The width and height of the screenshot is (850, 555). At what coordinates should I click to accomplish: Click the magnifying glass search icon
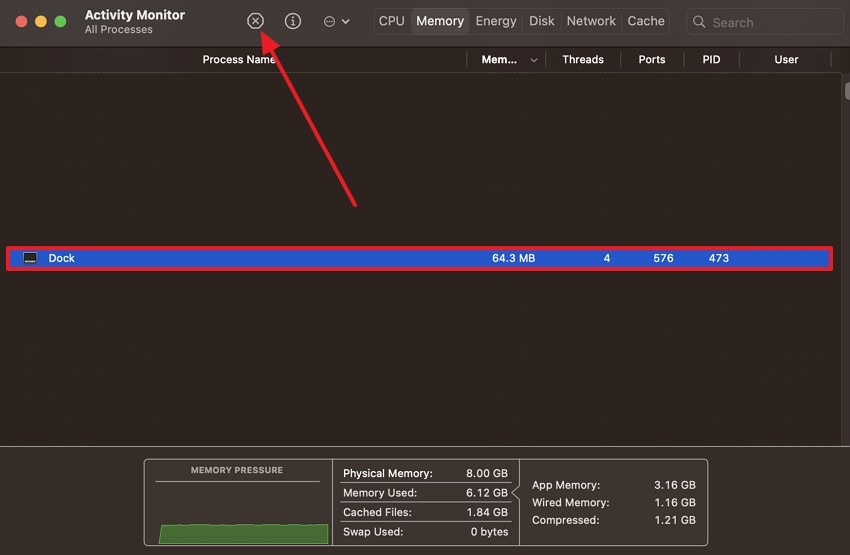point(699,22)
